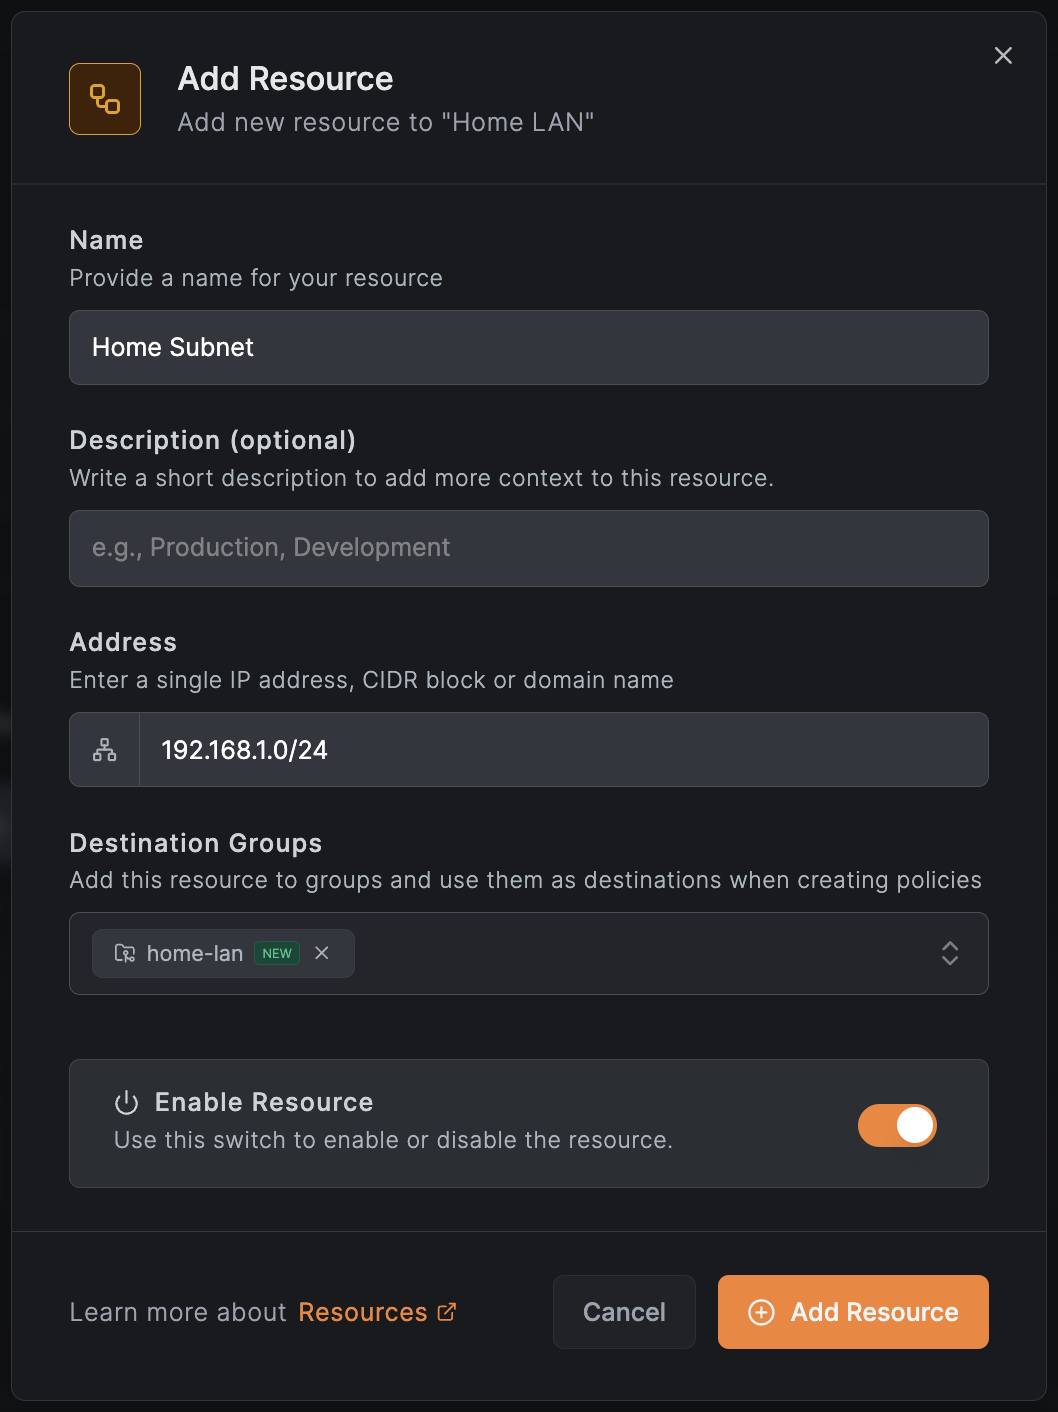Toggle the resource off using the orange switch
Viewport: 1058px width, 1412px height.
[x=897, y=1125]
